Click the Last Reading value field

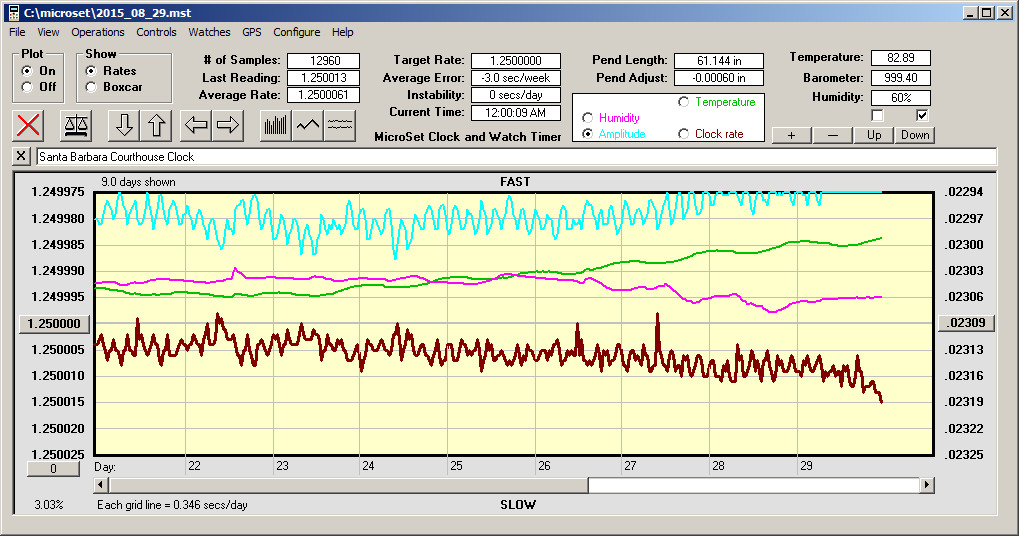(324, 78)
